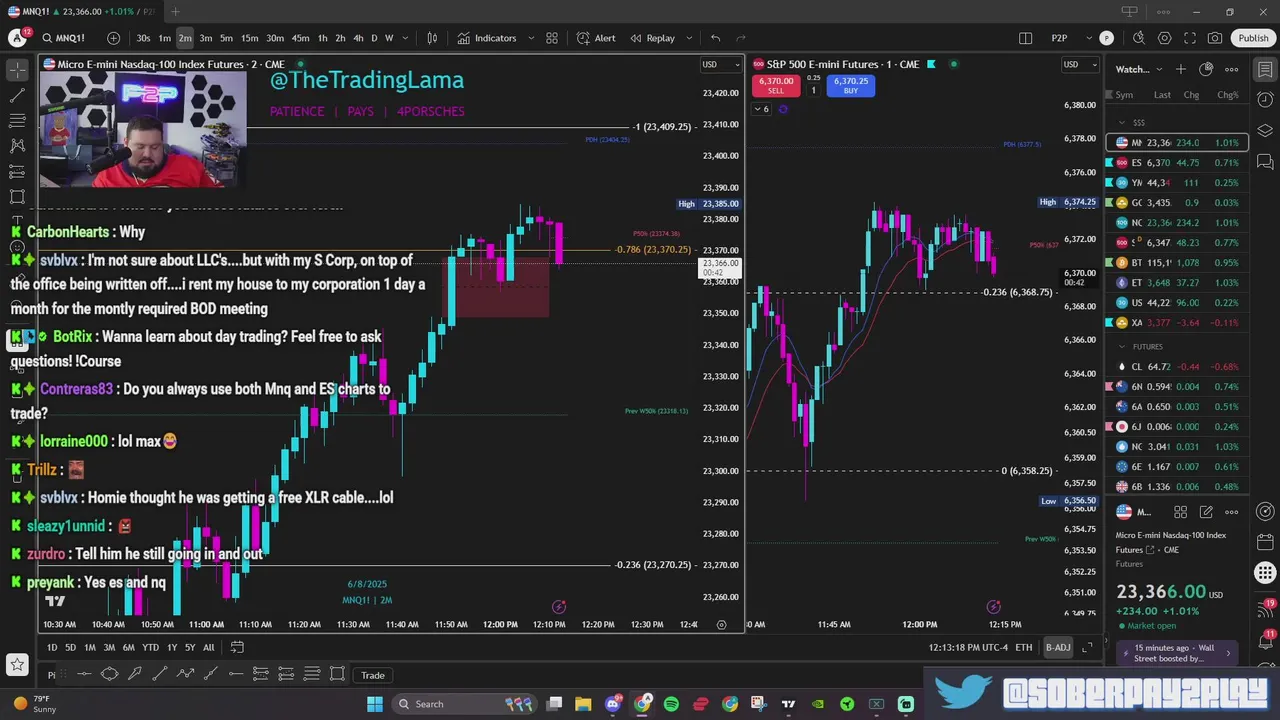Image resolution: width=1280 pixels, height=720 pixels.
Task: Switch to the 3m timeframe
Action: coord(205,38)
